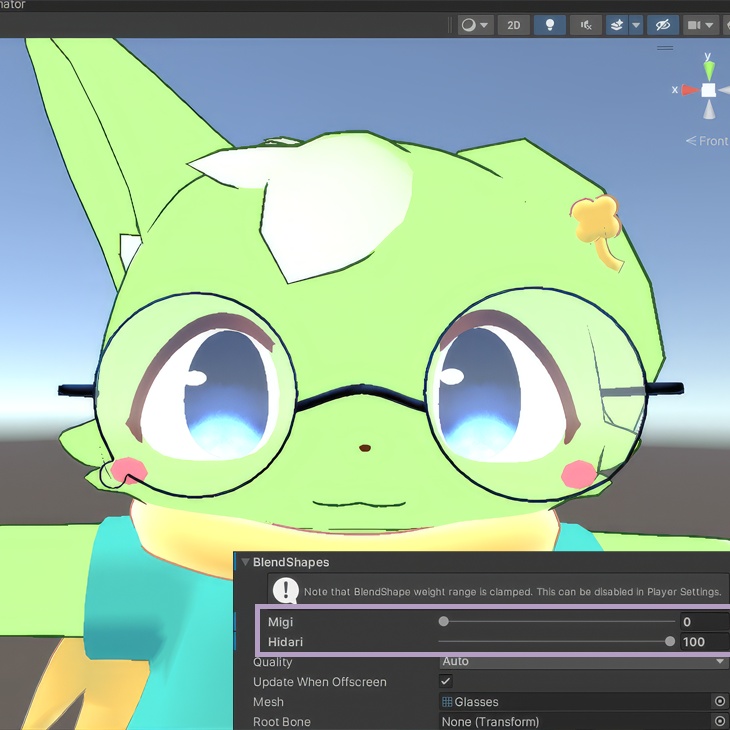Click the Migi value input field
This screenshot has width=730, height=730.
(704, 622)
